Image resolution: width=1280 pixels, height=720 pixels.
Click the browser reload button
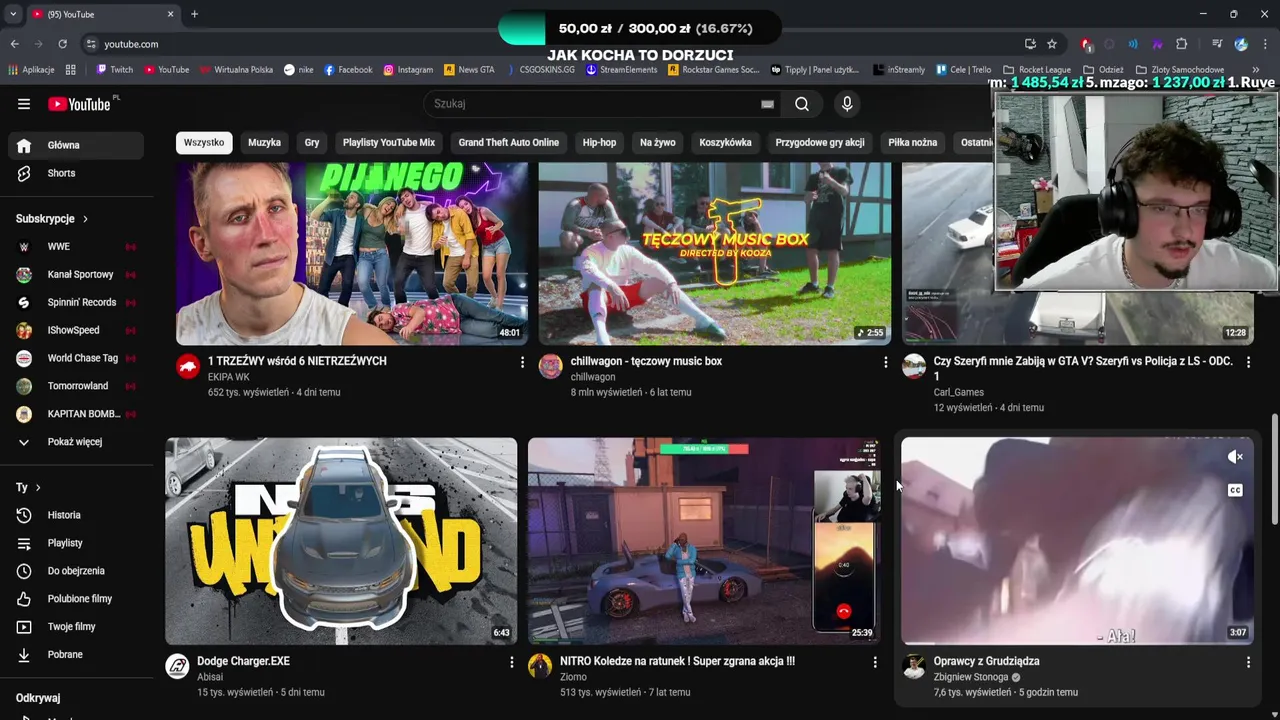[x=62, y=44]
